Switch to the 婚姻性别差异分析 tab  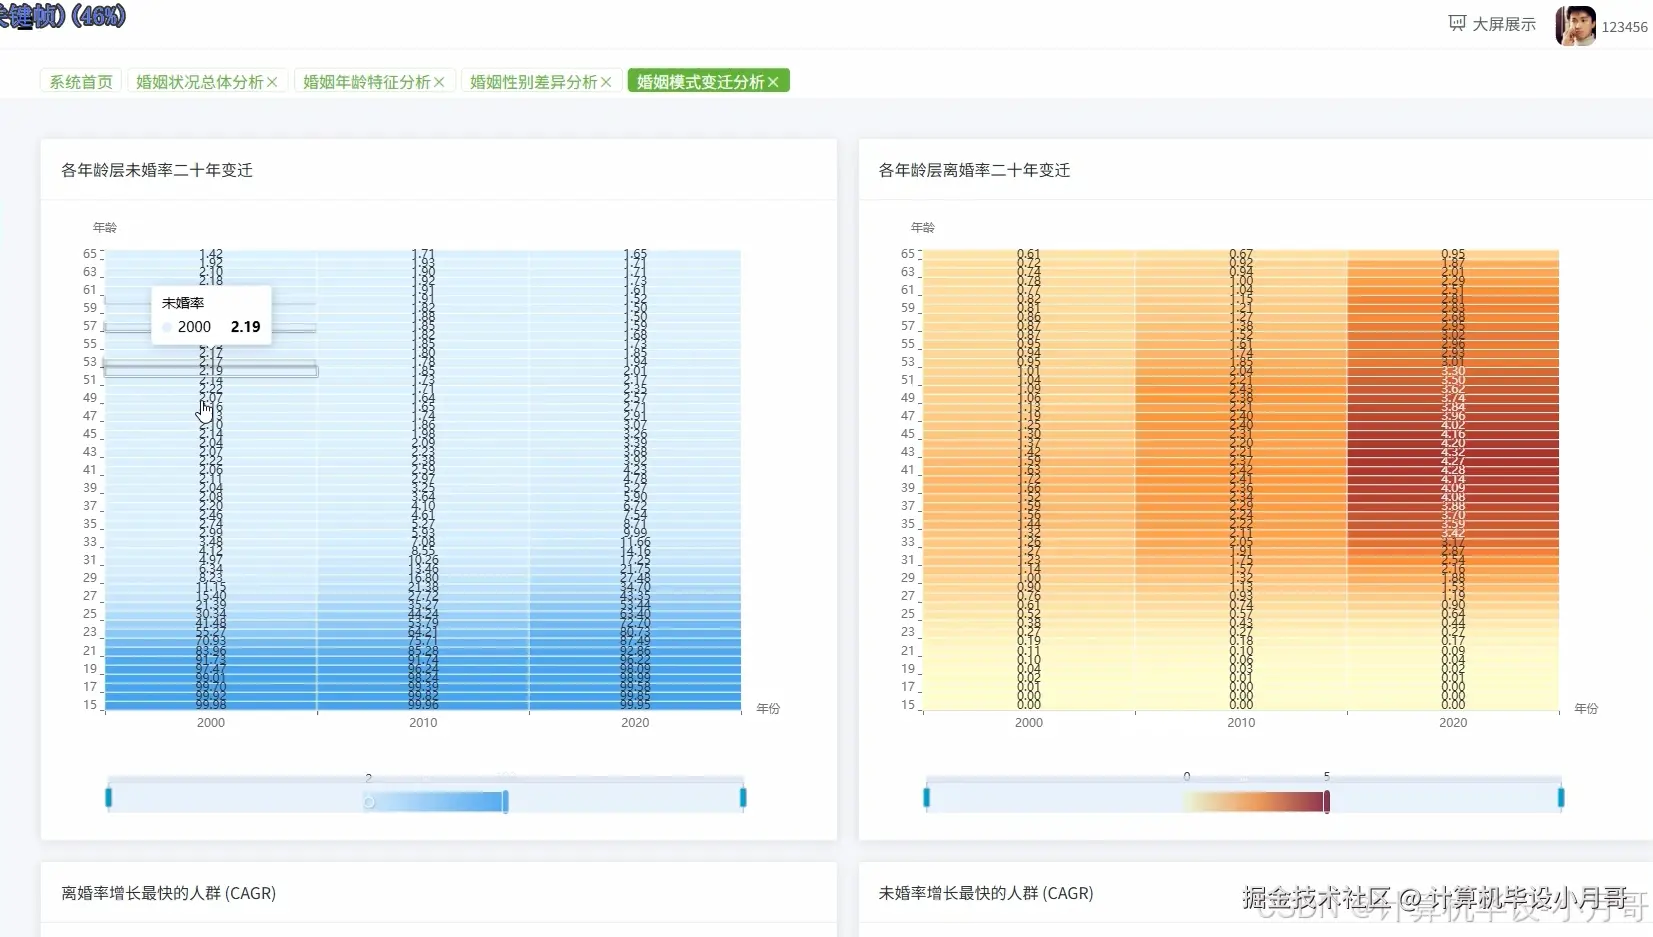pos(533,82)
